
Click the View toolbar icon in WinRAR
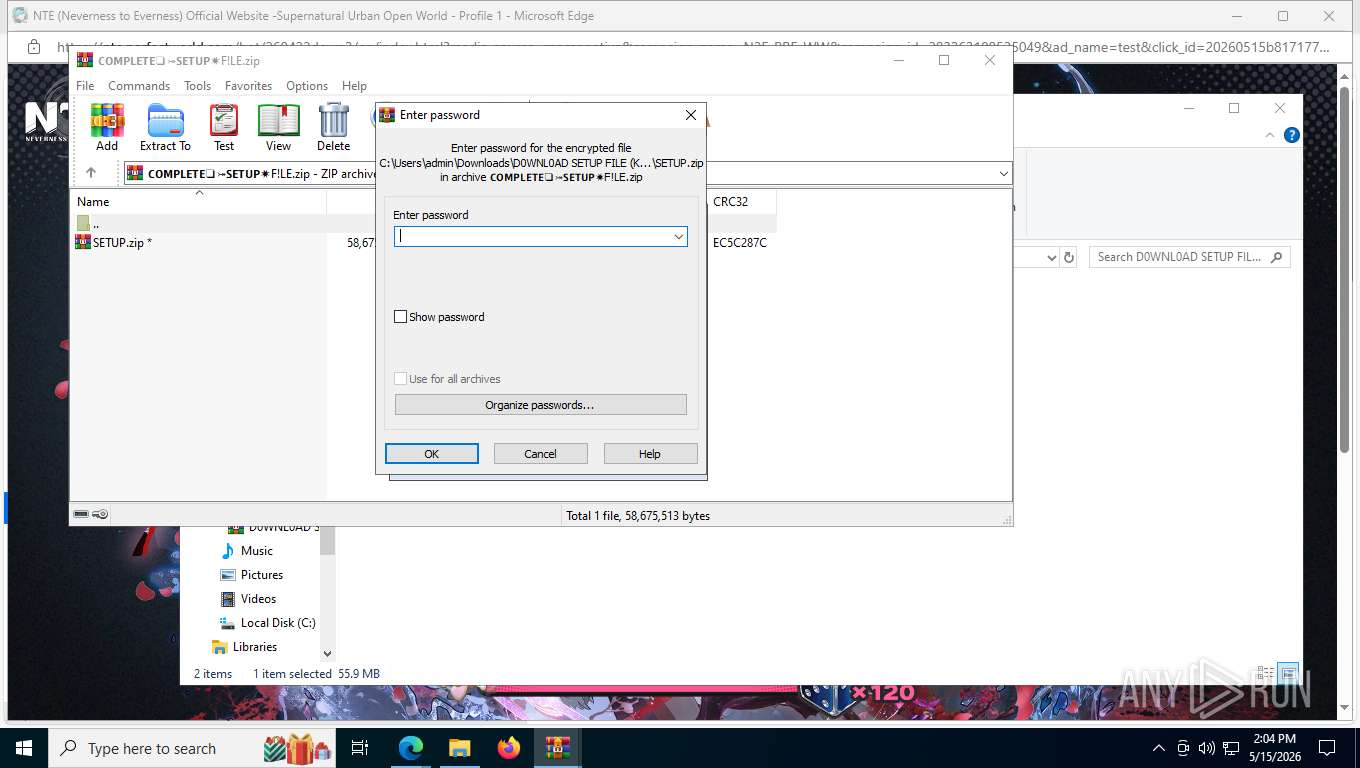click(x=278, y=127)
